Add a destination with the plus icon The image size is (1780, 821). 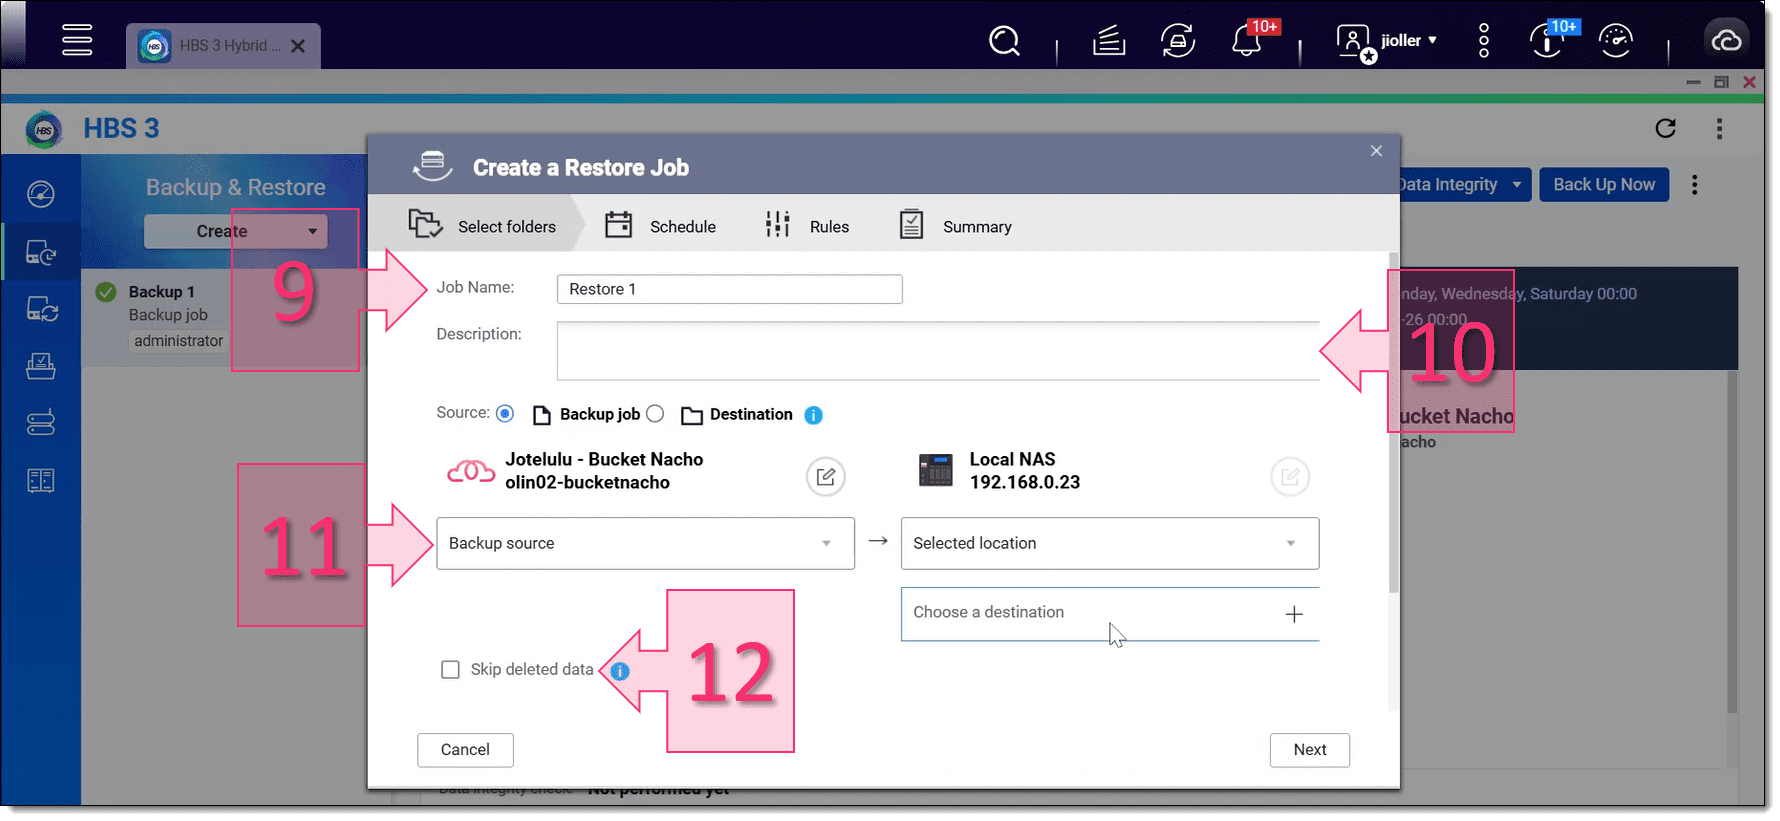click(x=1293, y=614)
